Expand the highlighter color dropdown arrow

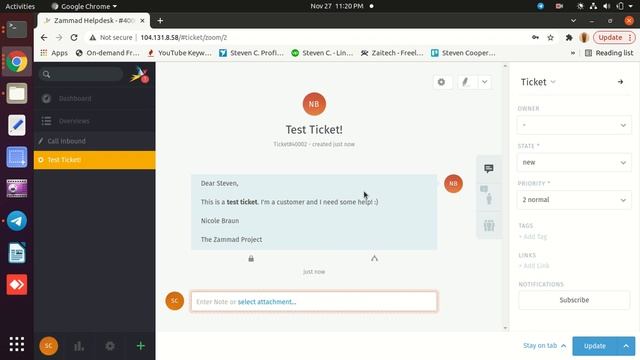tap(484, 82)
